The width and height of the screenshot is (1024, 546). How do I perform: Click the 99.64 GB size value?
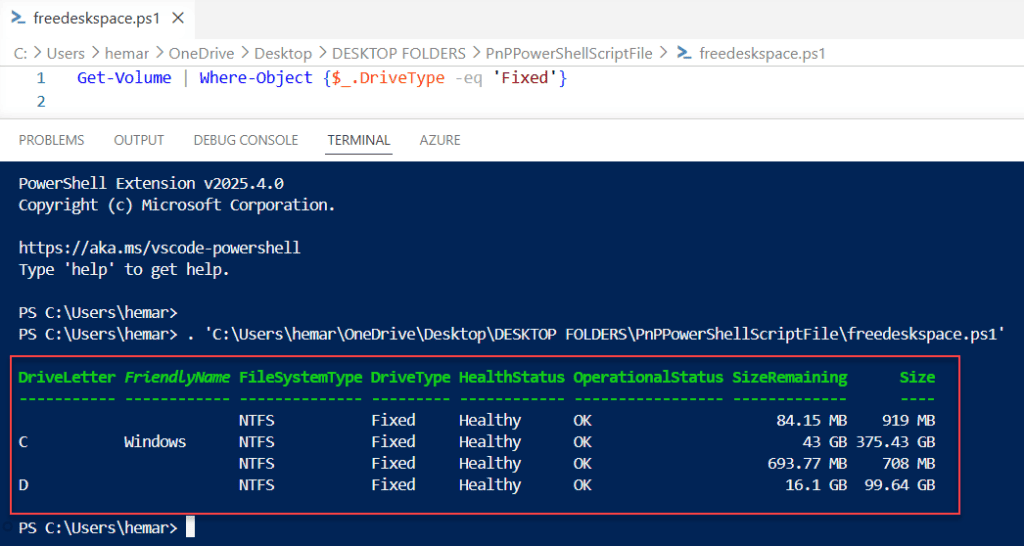pos(899,485)
